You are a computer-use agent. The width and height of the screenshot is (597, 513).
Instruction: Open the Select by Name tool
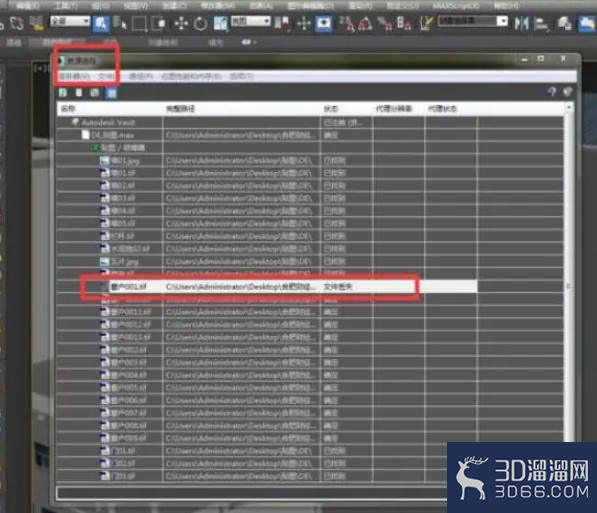coord(120,24)
